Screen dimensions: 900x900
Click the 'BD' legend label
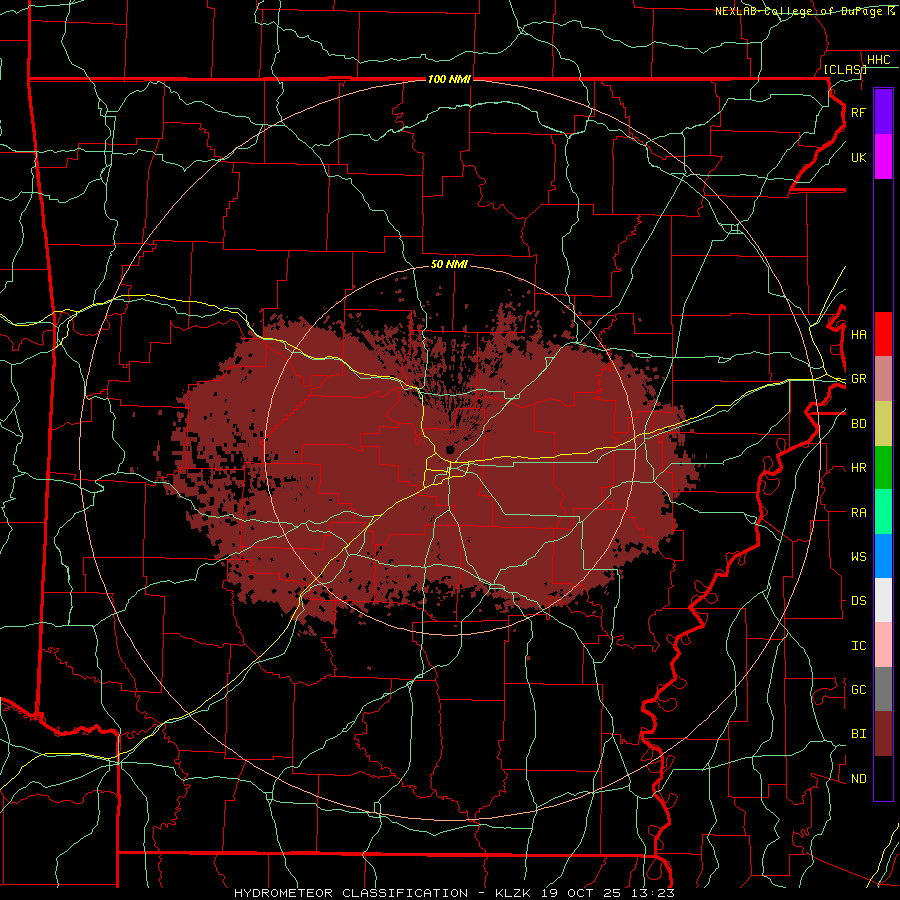[858, 424]
